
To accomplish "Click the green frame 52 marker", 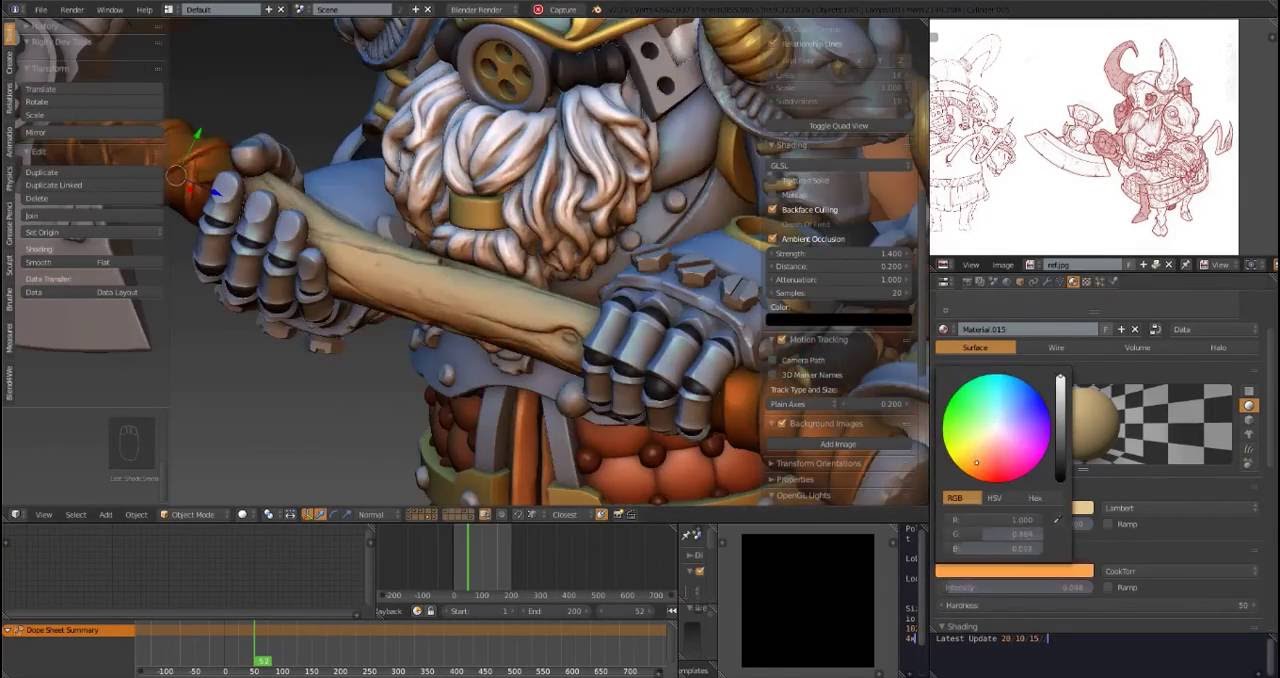I will [x=262, y=661].
